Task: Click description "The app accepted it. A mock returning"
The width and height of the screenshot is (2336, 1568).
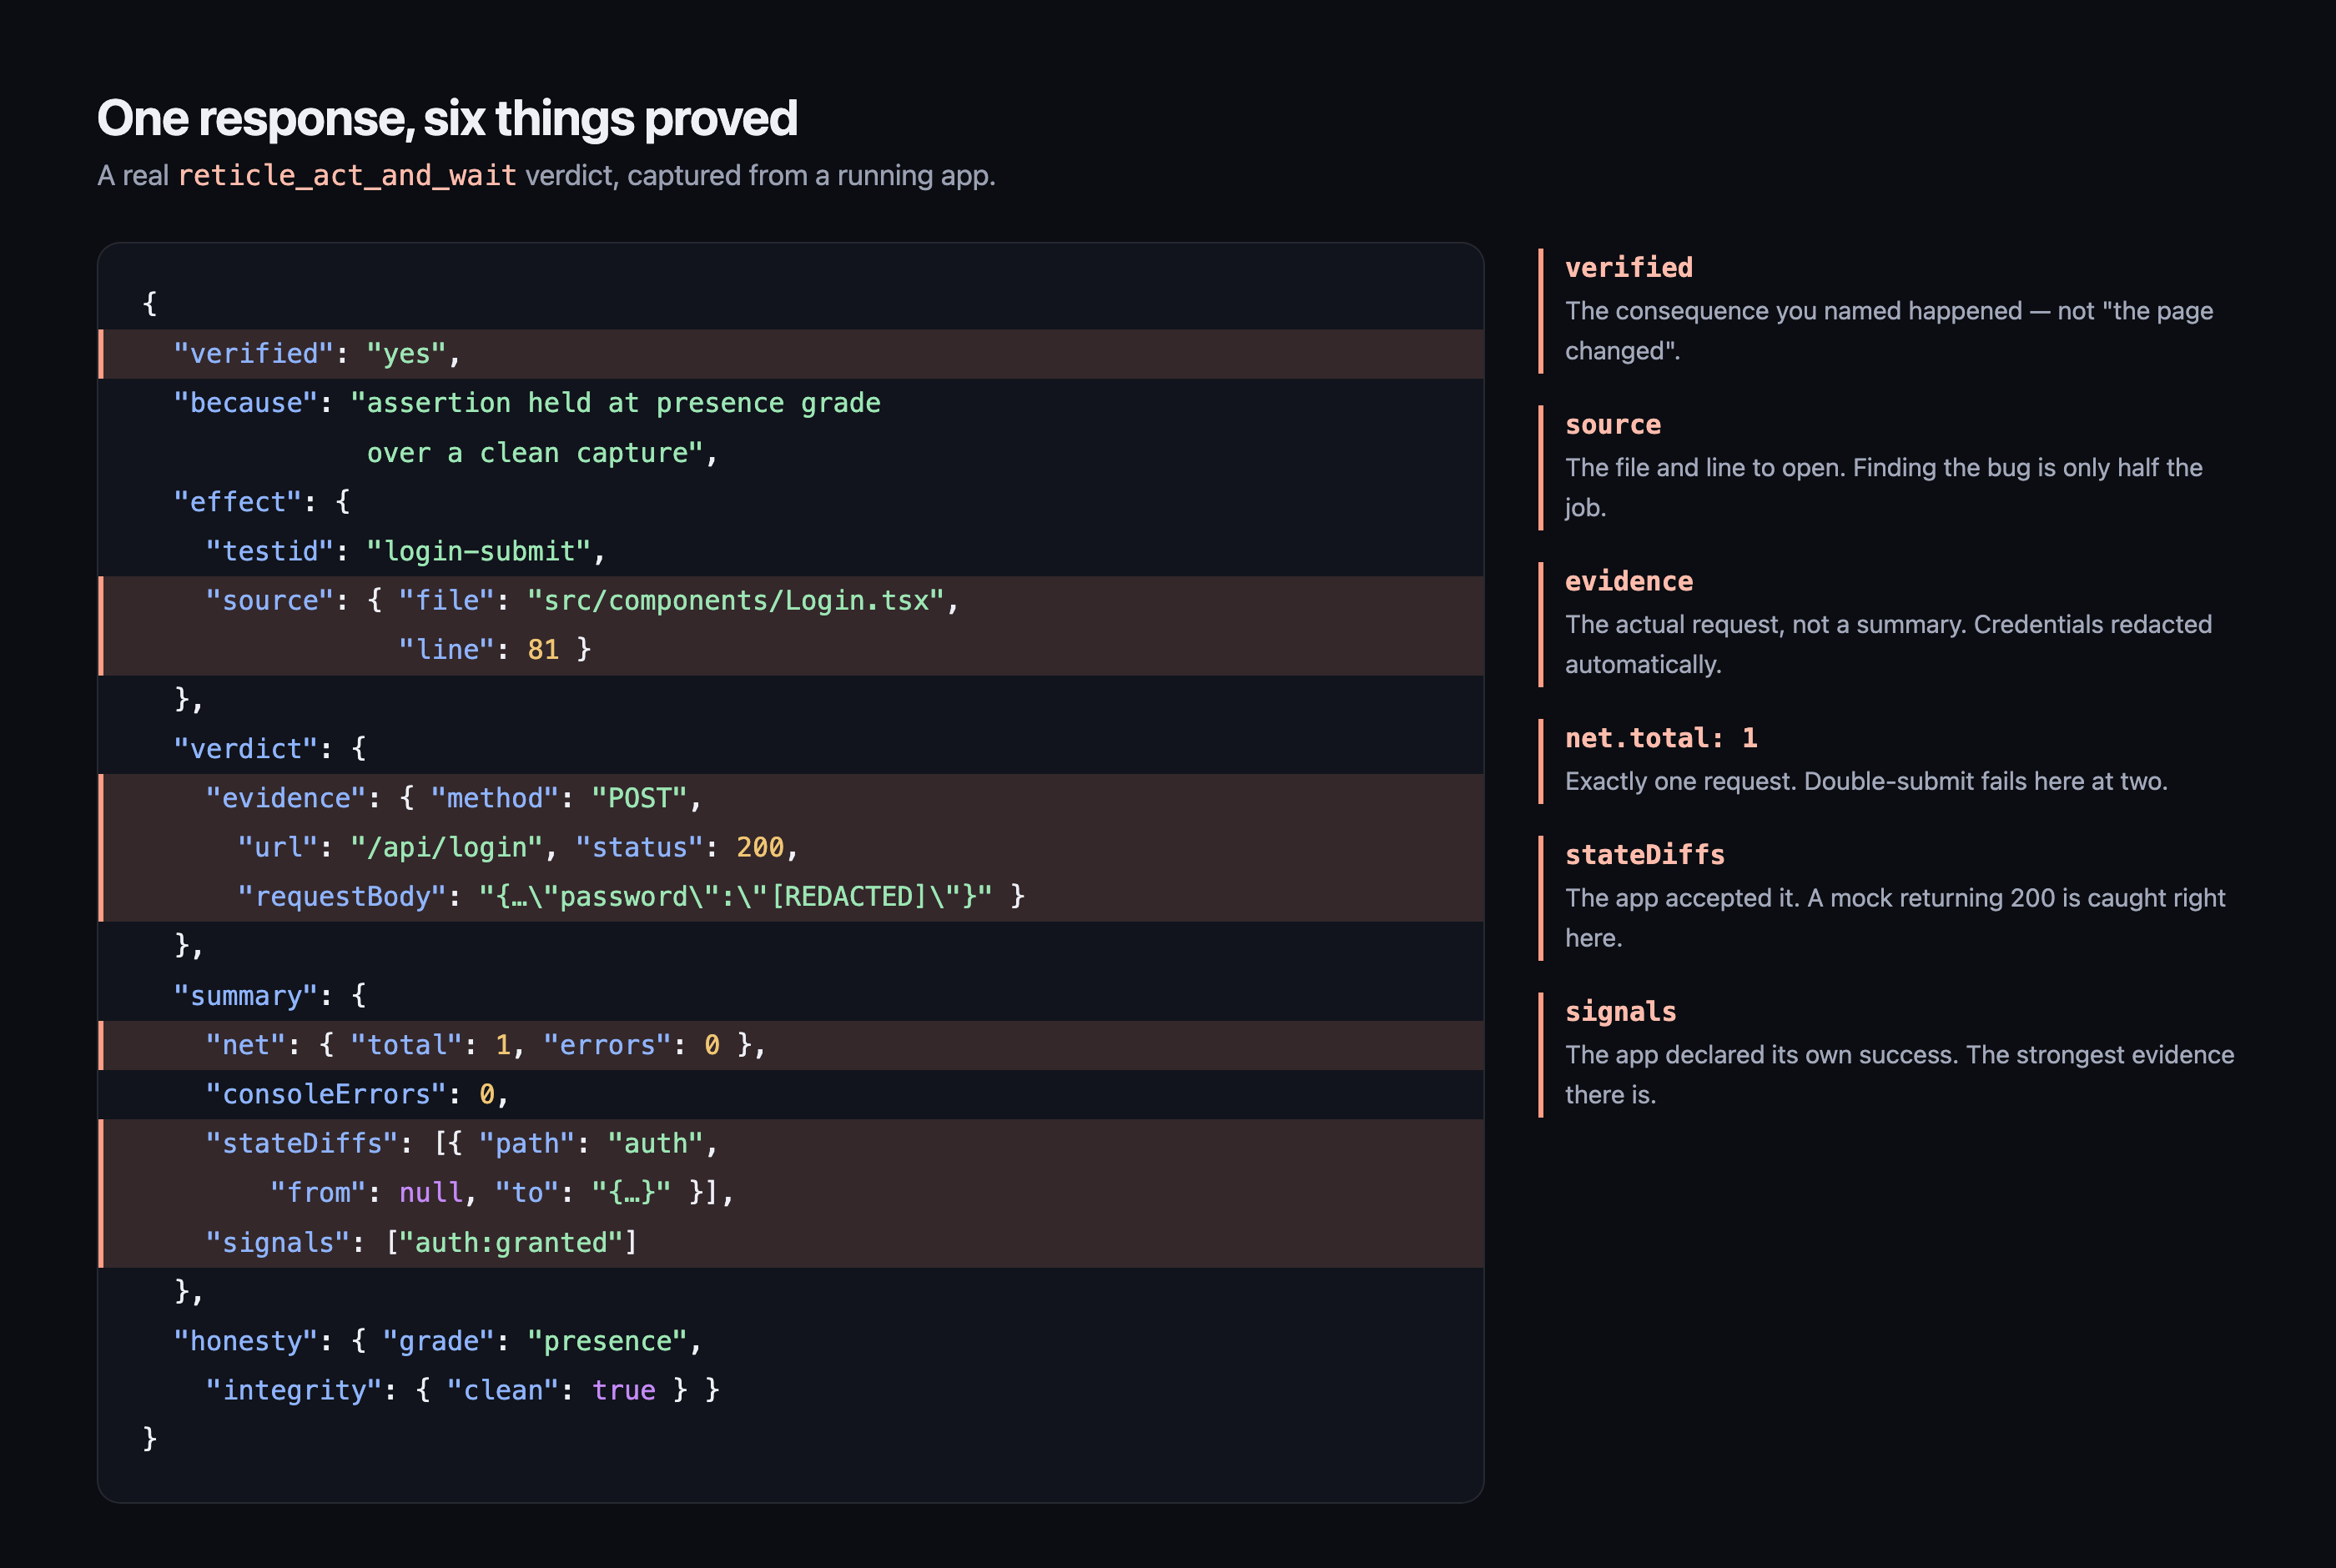Action: 1895,918
